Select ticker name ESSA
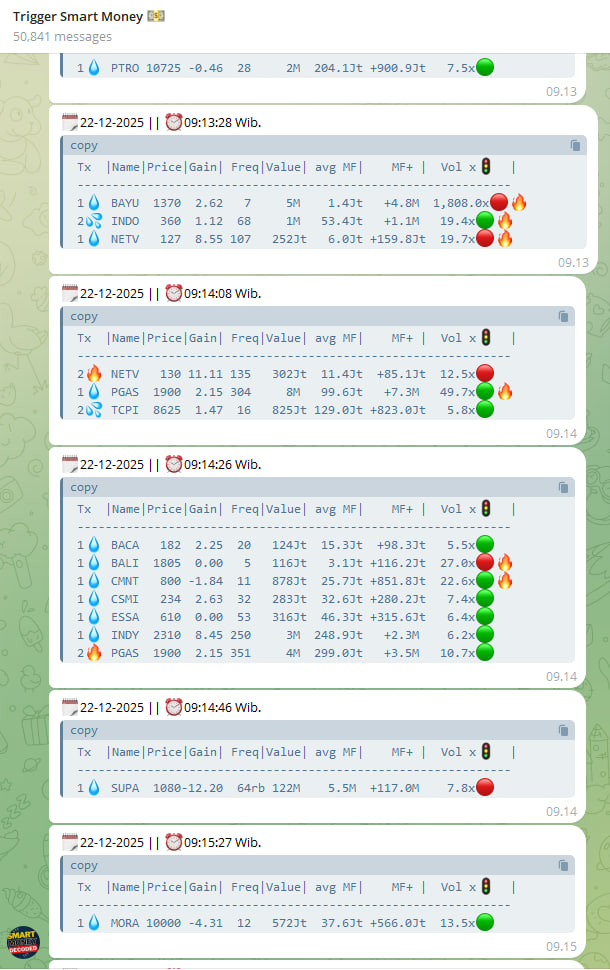Screen dimensions: 610x970 [125, 617]
